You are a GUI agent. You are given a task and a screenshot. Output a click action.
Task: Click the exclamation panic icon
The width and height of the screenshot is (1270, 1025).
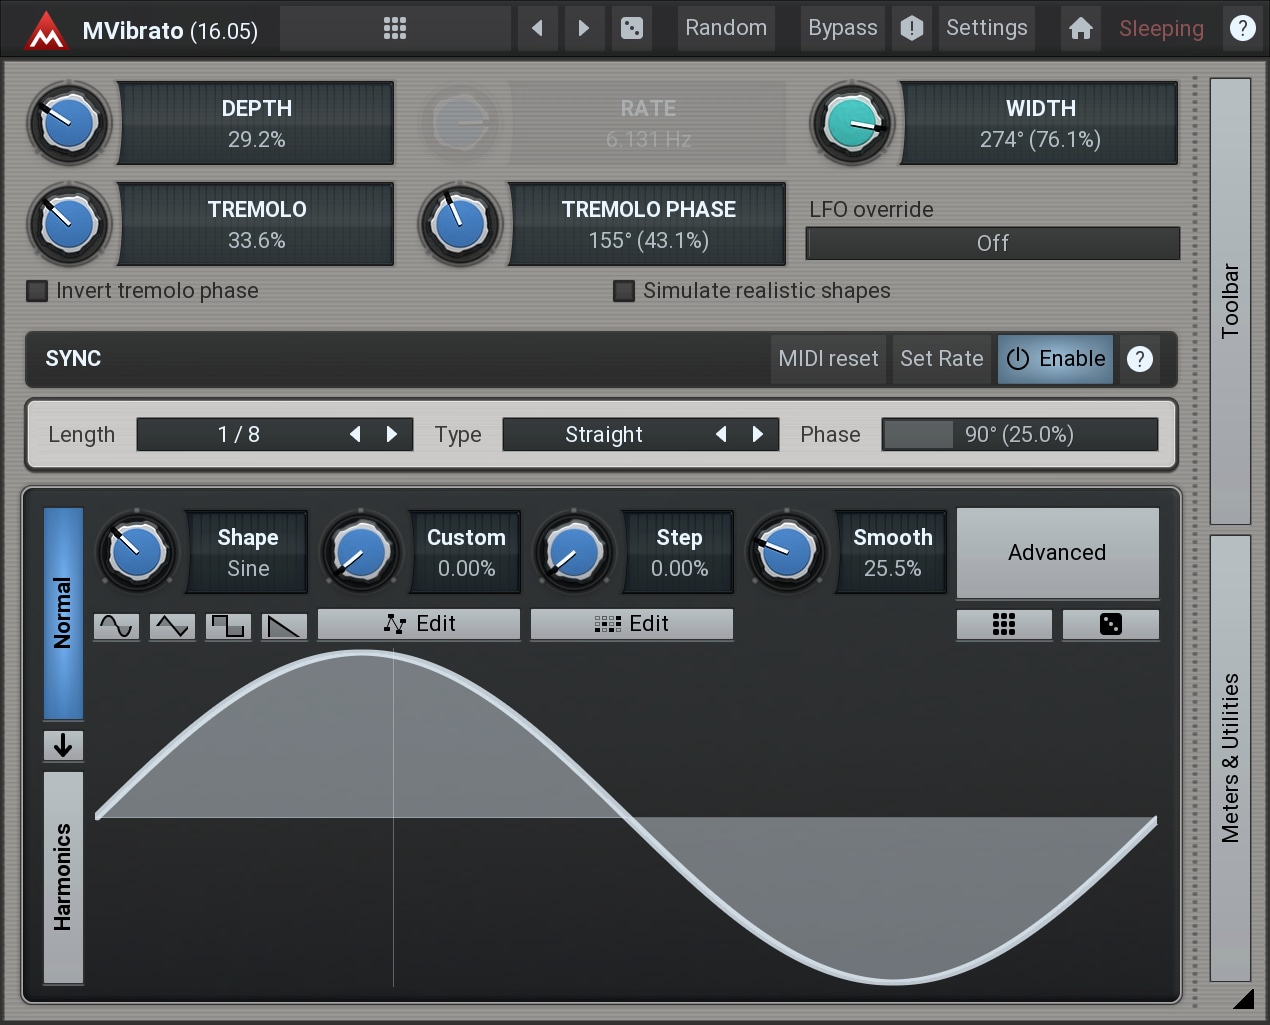[x=912, y=28]
